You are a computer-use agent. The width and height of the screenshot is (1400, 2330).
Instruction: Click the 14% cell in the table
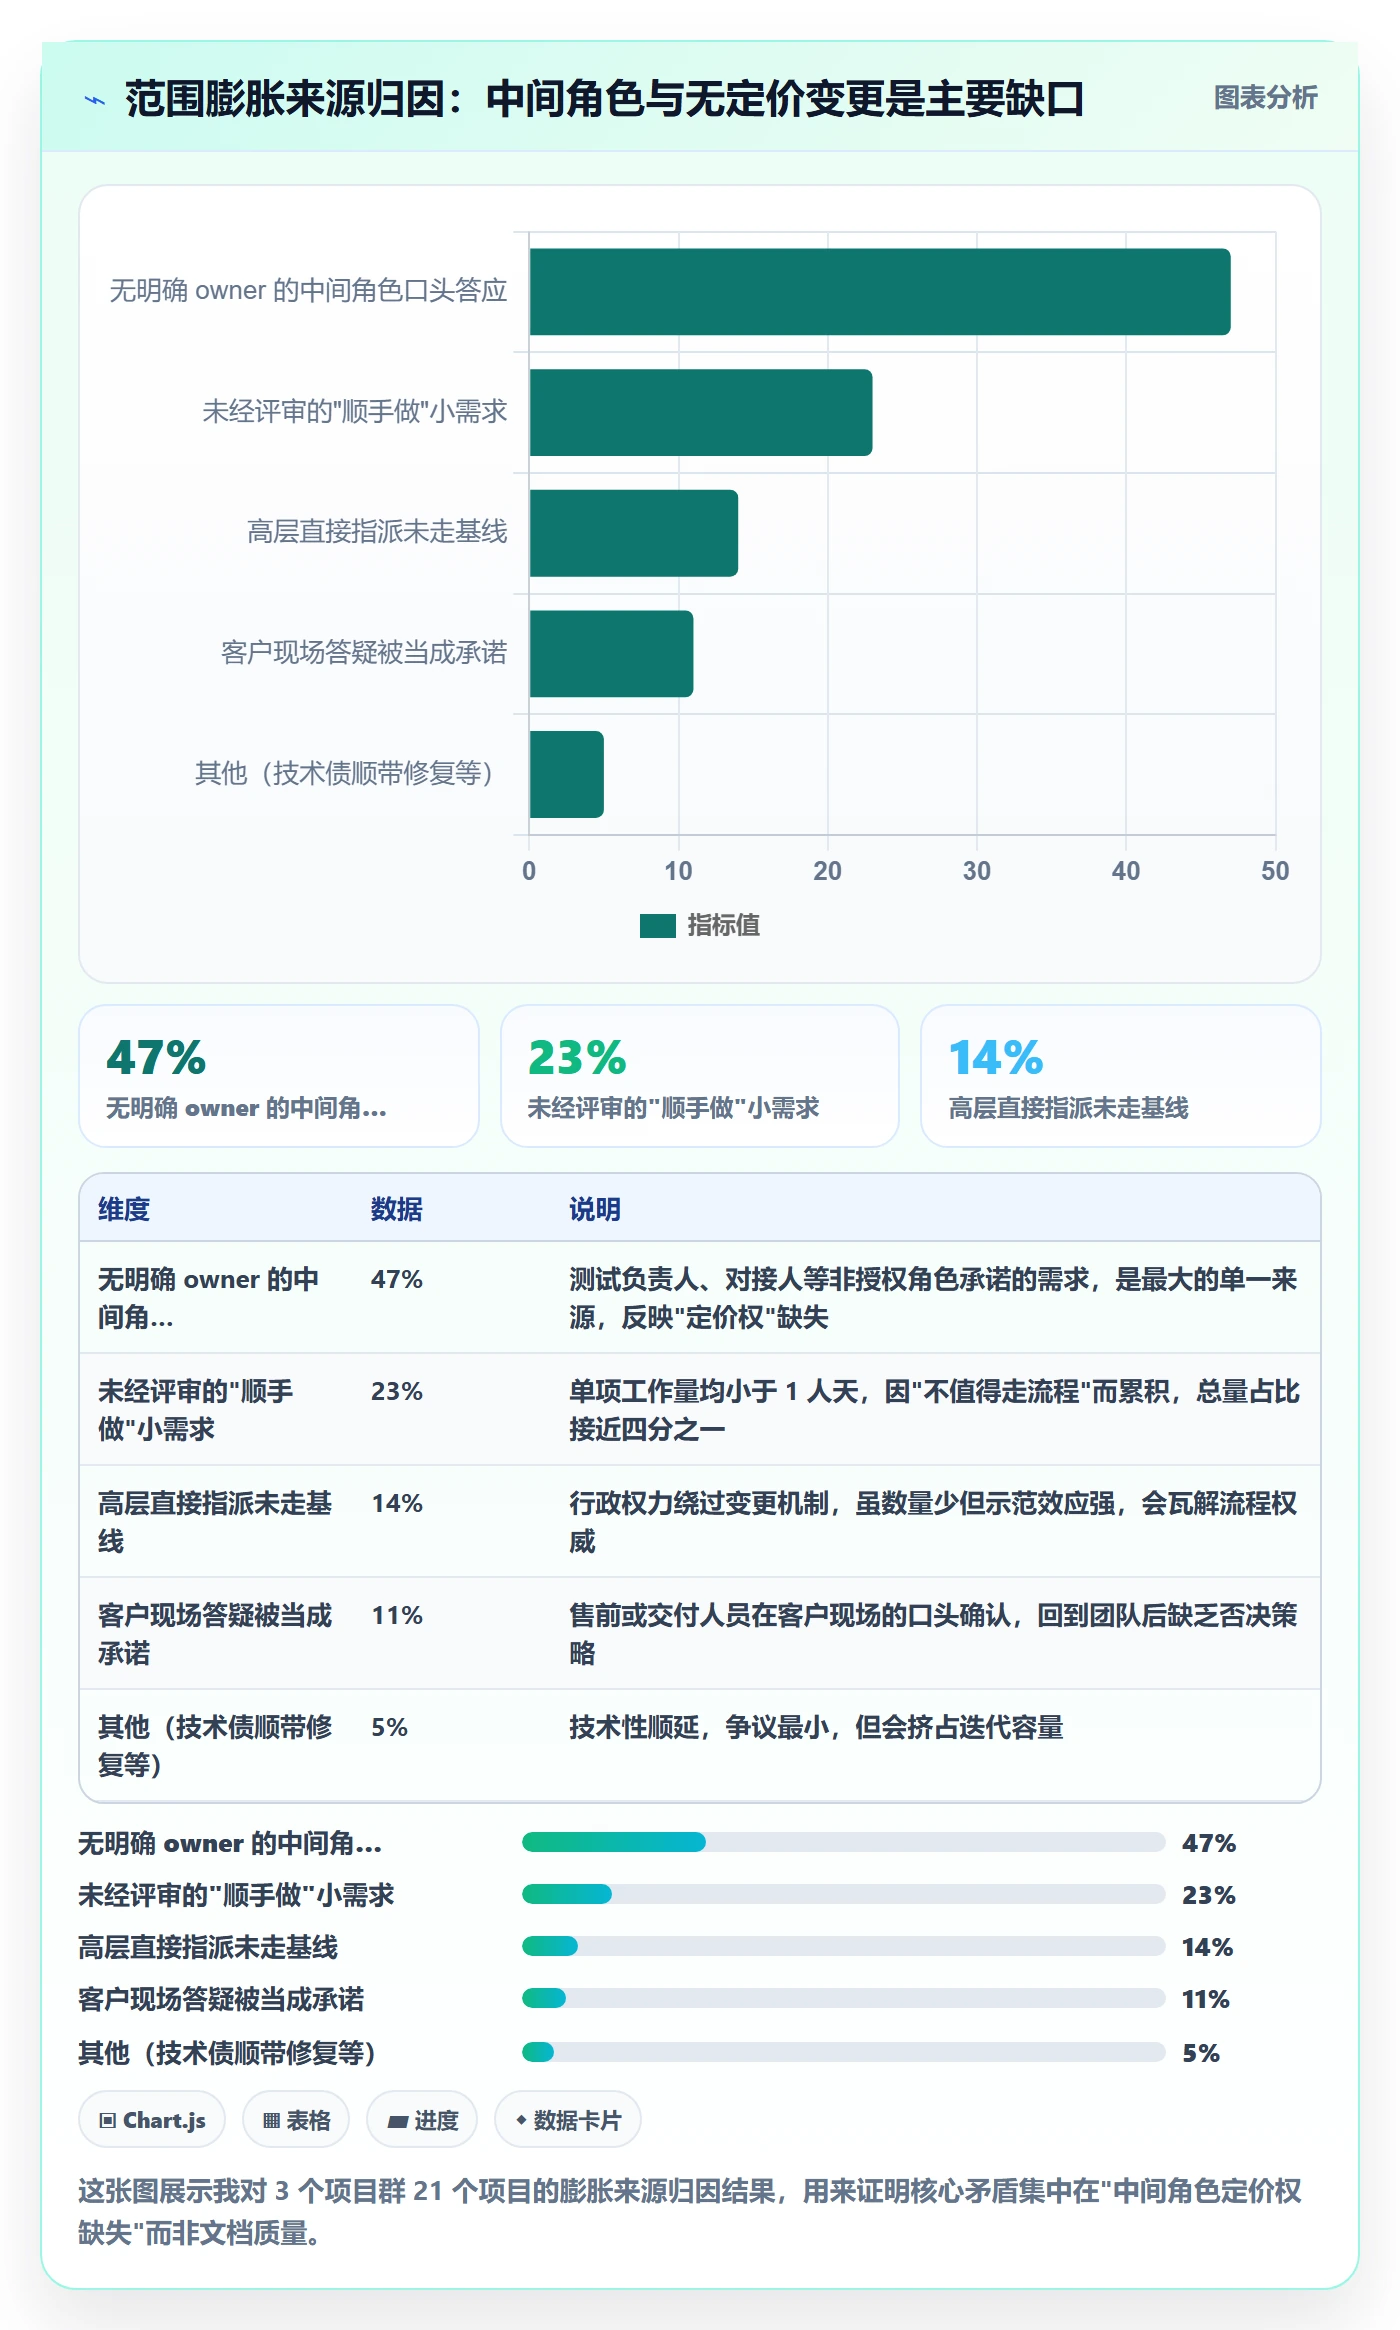tap(397, 1503)
